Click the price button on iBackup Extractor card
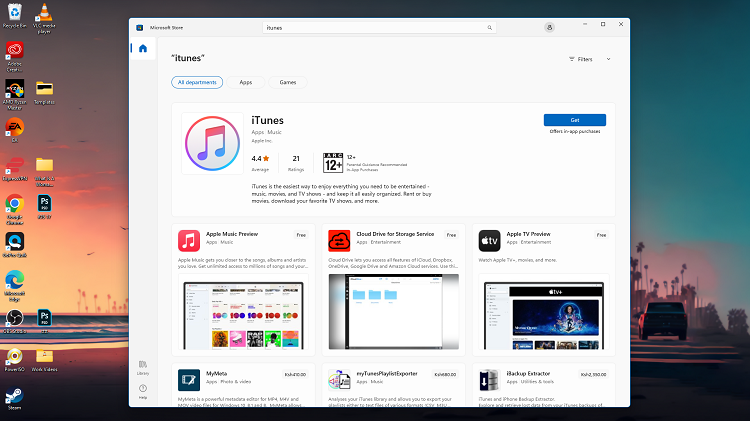Screen dimensions: 750x421 pyautogui.click(x=593, y=375)
